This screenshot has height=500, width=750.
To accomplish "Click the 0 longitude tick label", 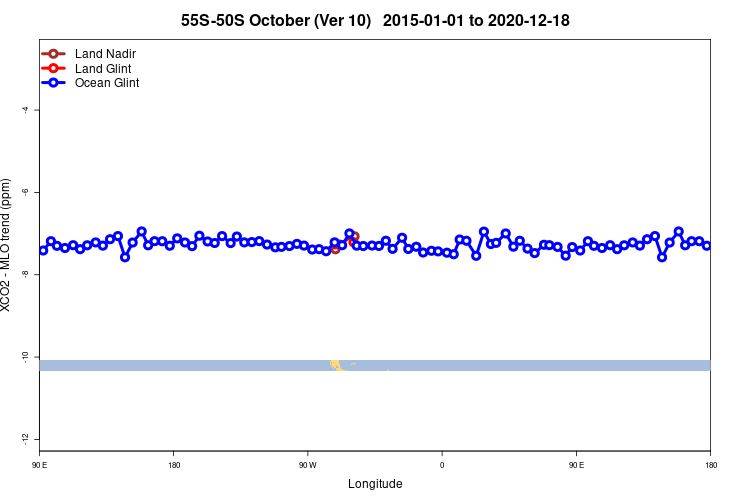I will tap(442, 465).
